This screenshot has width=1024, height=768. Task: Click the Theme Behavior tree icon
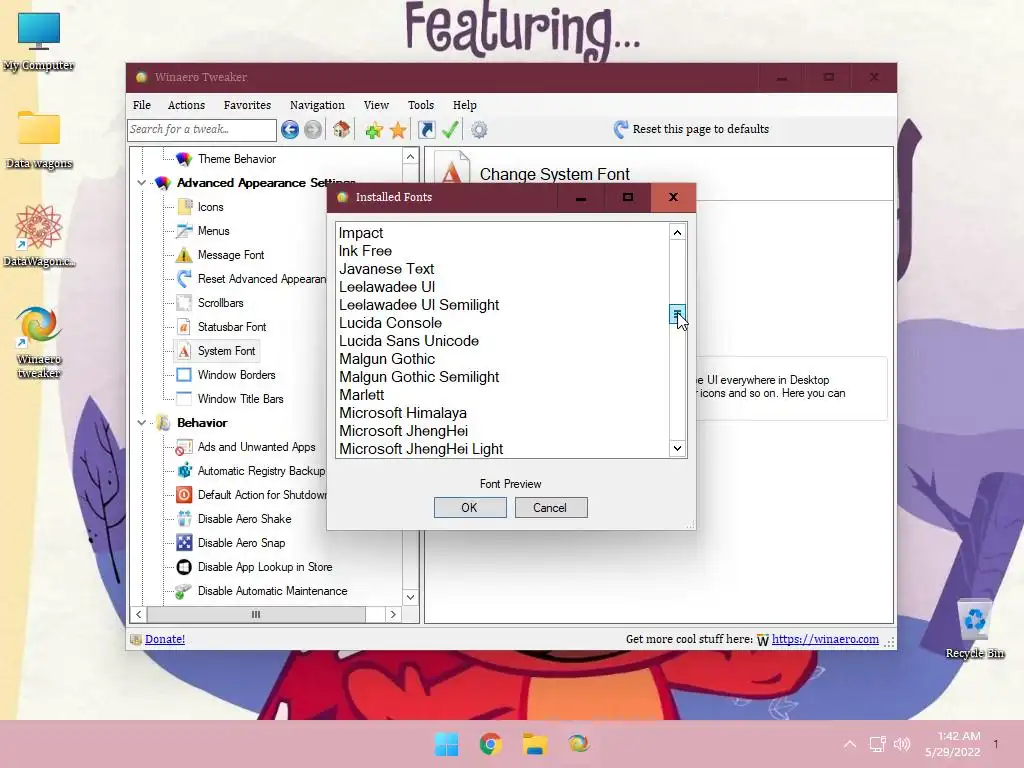point(184,159)
